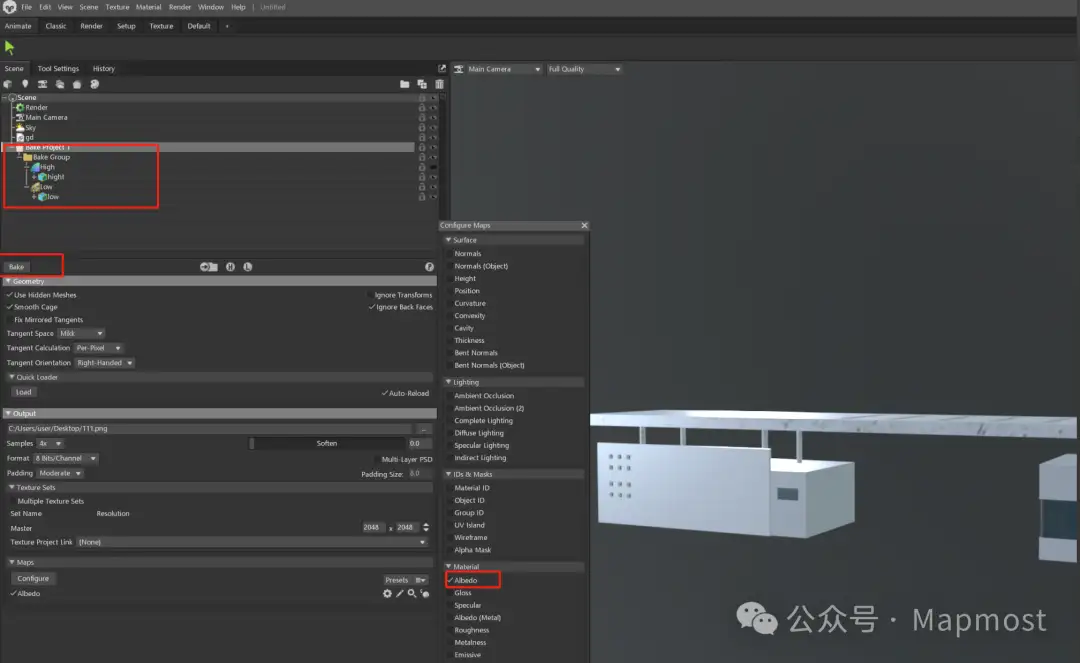Uncheck Smooth Cage option
Screen dimensions: 1080x663
coord(10,307)
